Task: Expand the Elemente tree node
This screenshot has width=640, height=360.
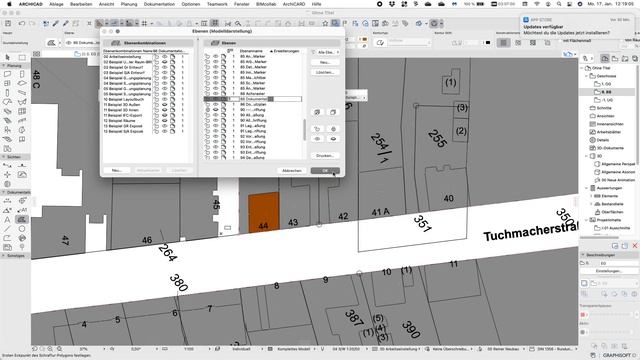Action: click(591, 196)
